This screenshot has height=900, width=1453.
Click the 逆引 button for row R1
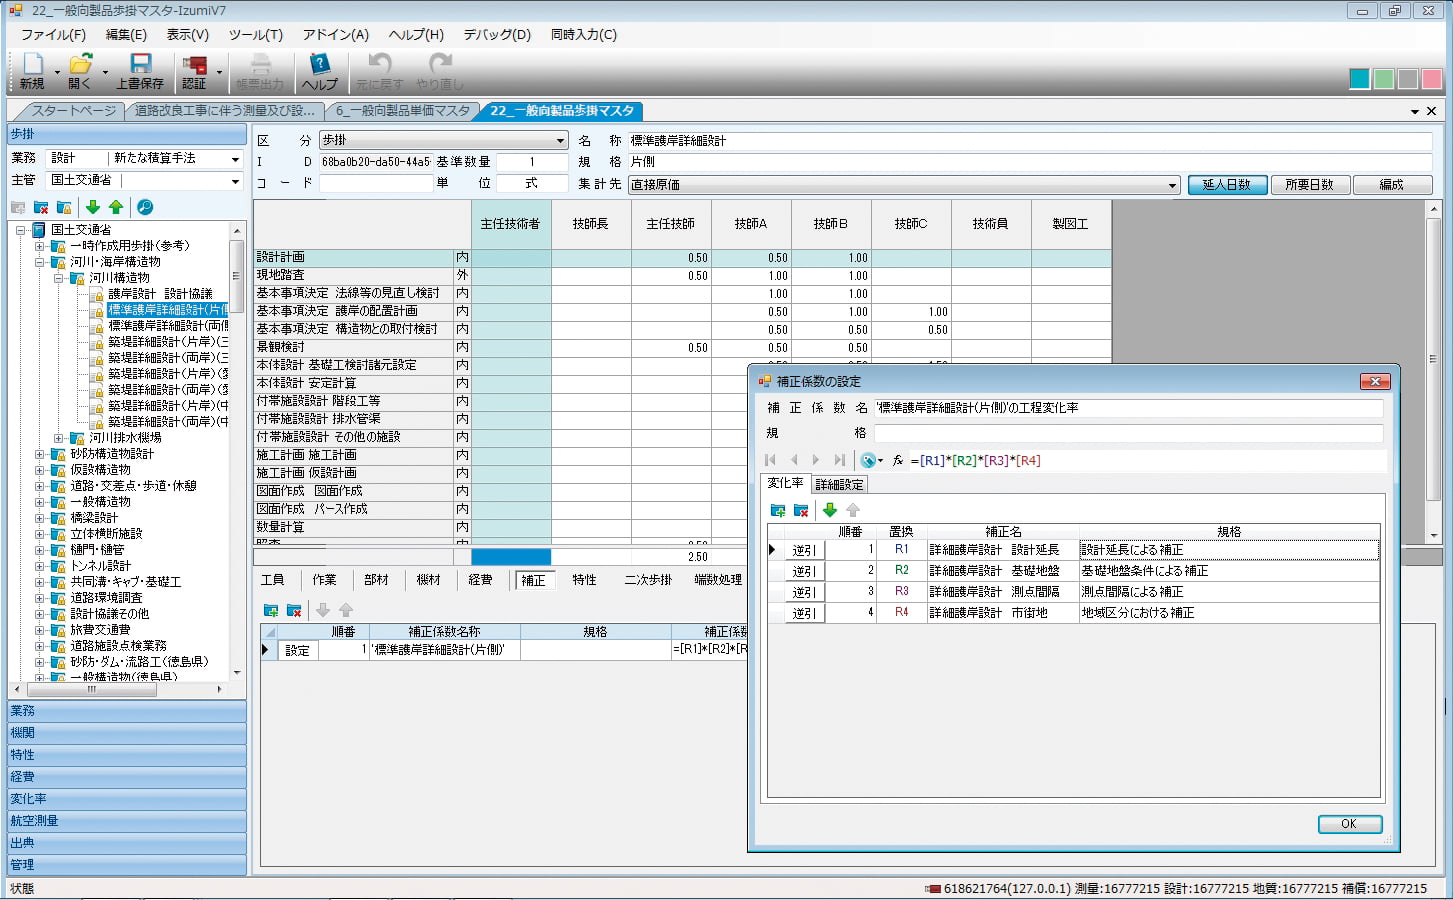(803, 550)
